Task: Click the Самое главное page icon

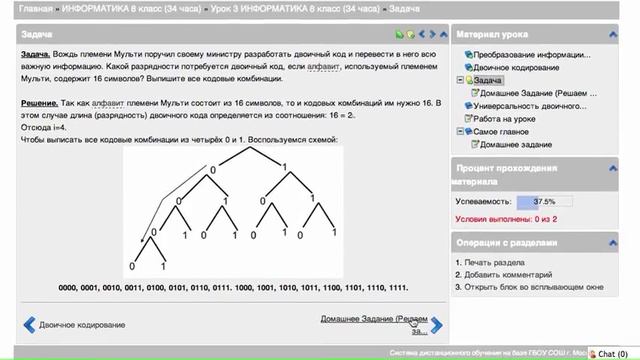Action: (x=469, y=131)
